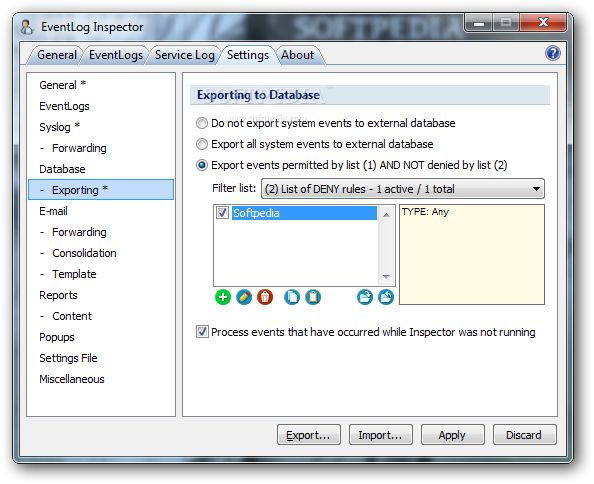The height and width of the screenshot is (484, 594).
Task: Switch to the Settings tab
Action: 248,55
